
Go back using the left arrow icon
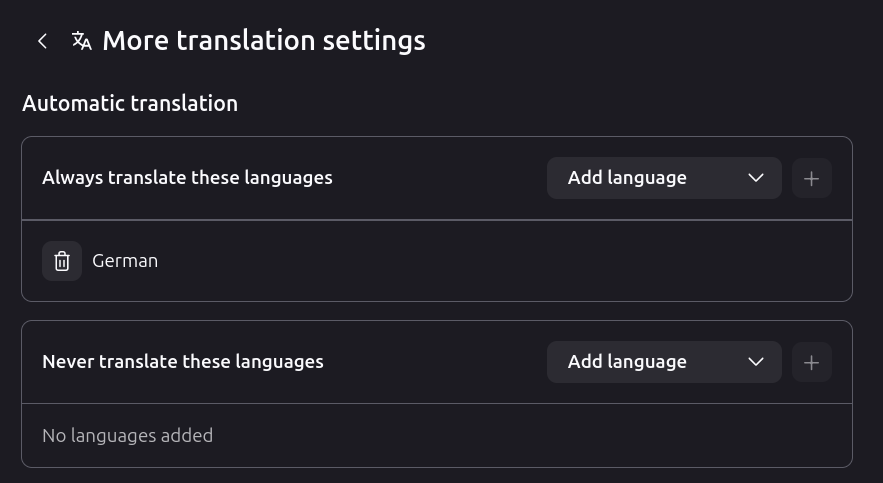coord(42,41)
